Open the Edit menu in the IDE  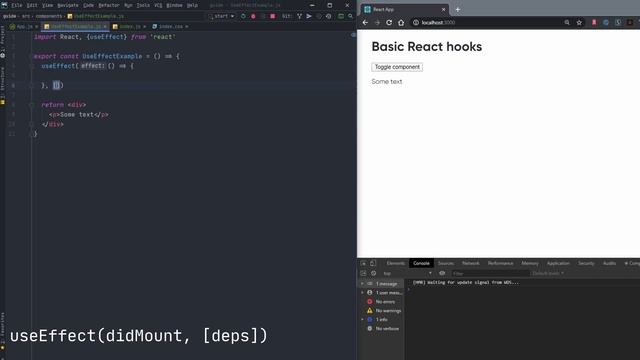32,5
